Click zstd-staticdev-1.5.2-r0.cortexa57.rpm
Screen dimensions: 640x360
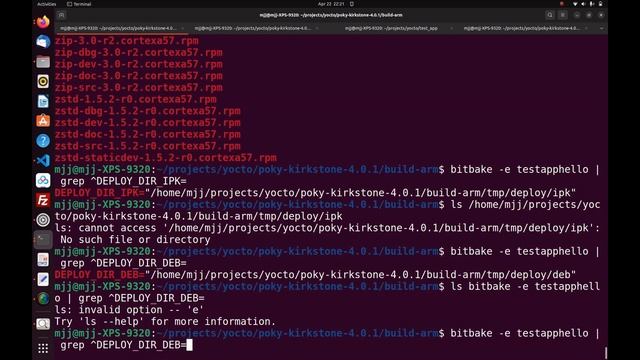tap(166, 158)
